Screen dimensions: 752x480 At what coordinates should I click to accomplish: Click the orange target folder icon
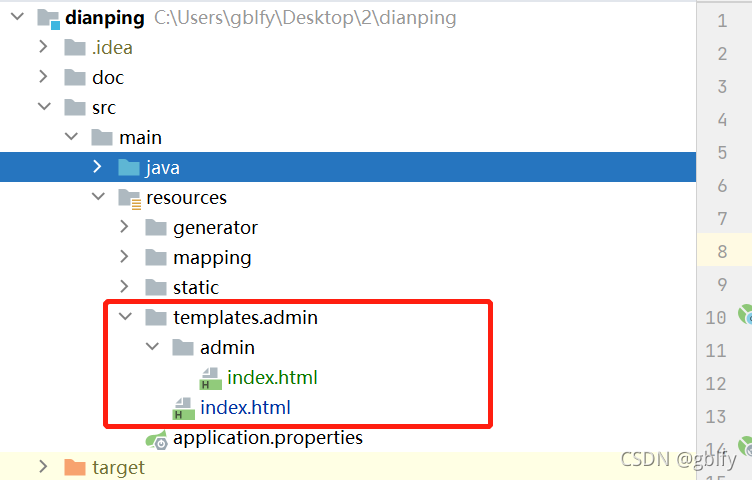pos(75,467)
